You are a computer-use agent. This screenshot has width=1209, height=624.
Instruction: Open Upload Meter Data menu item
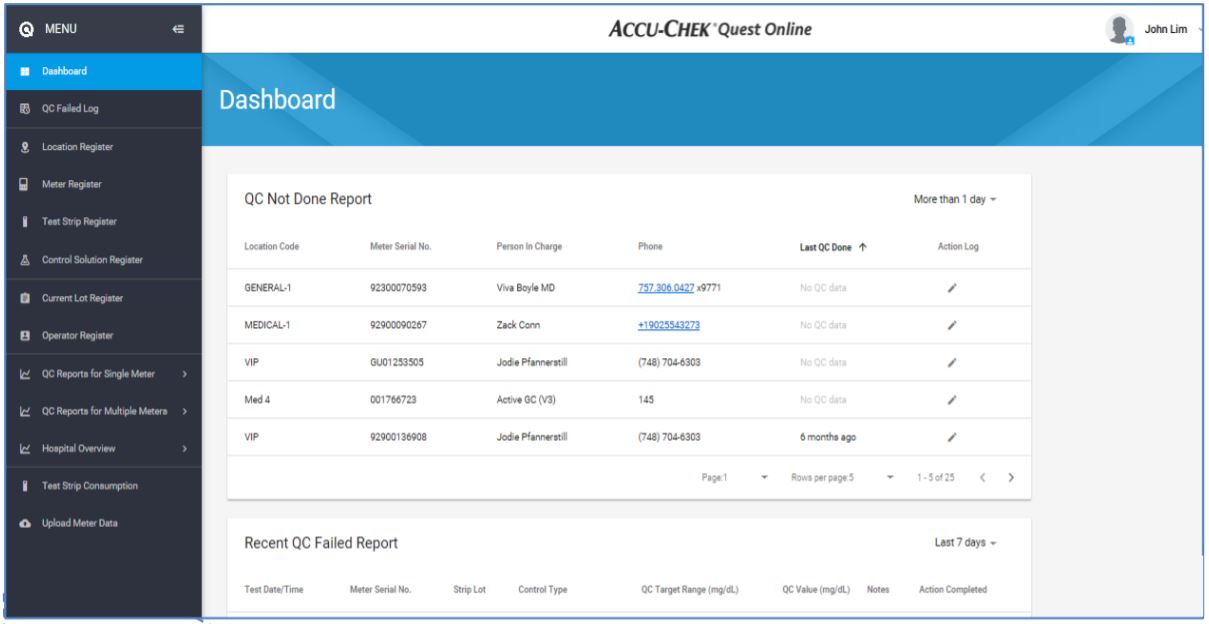103,524
